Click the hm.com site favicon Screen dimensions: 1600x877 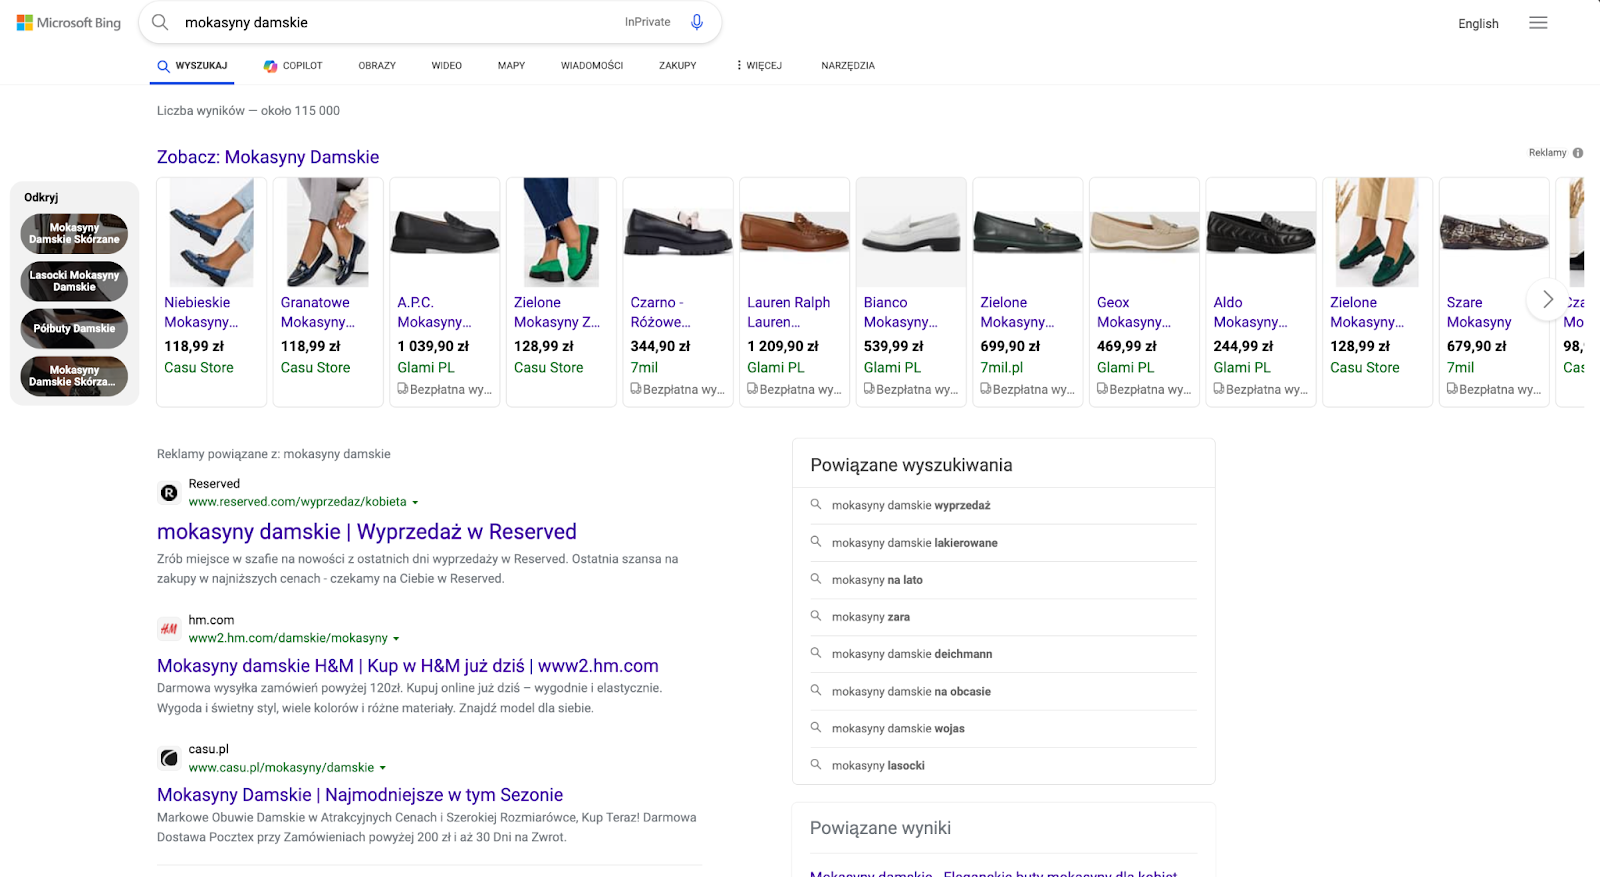[169, 629]
